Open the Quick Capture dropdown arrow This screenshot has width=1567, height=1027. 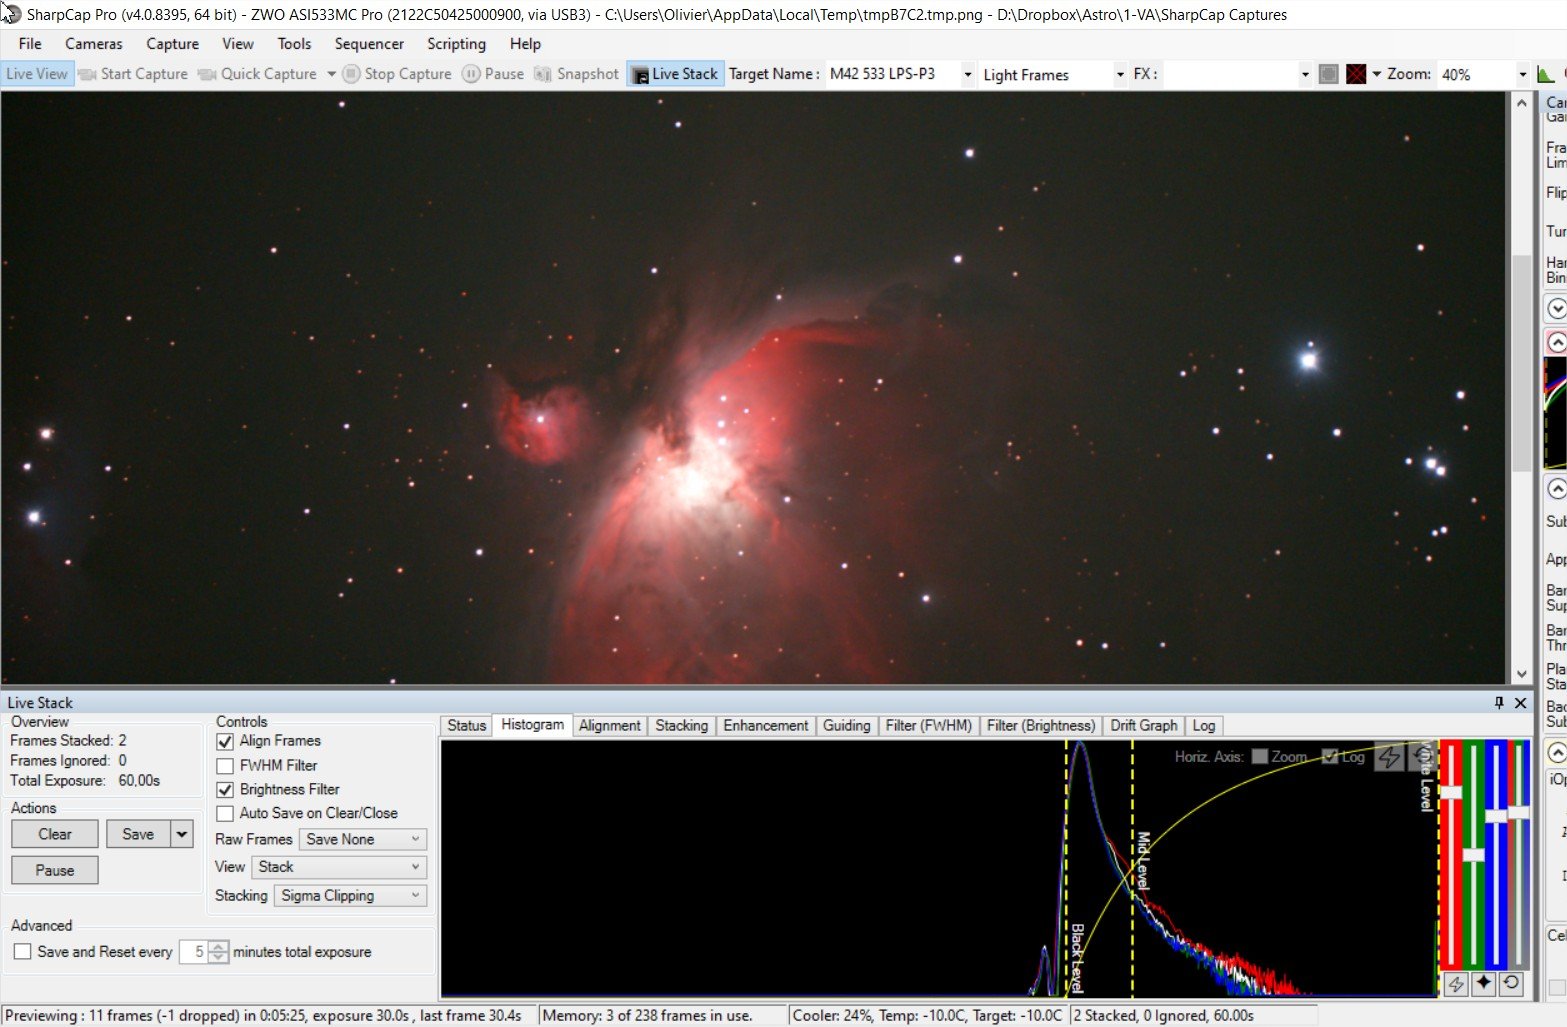[x=331, y=74]
